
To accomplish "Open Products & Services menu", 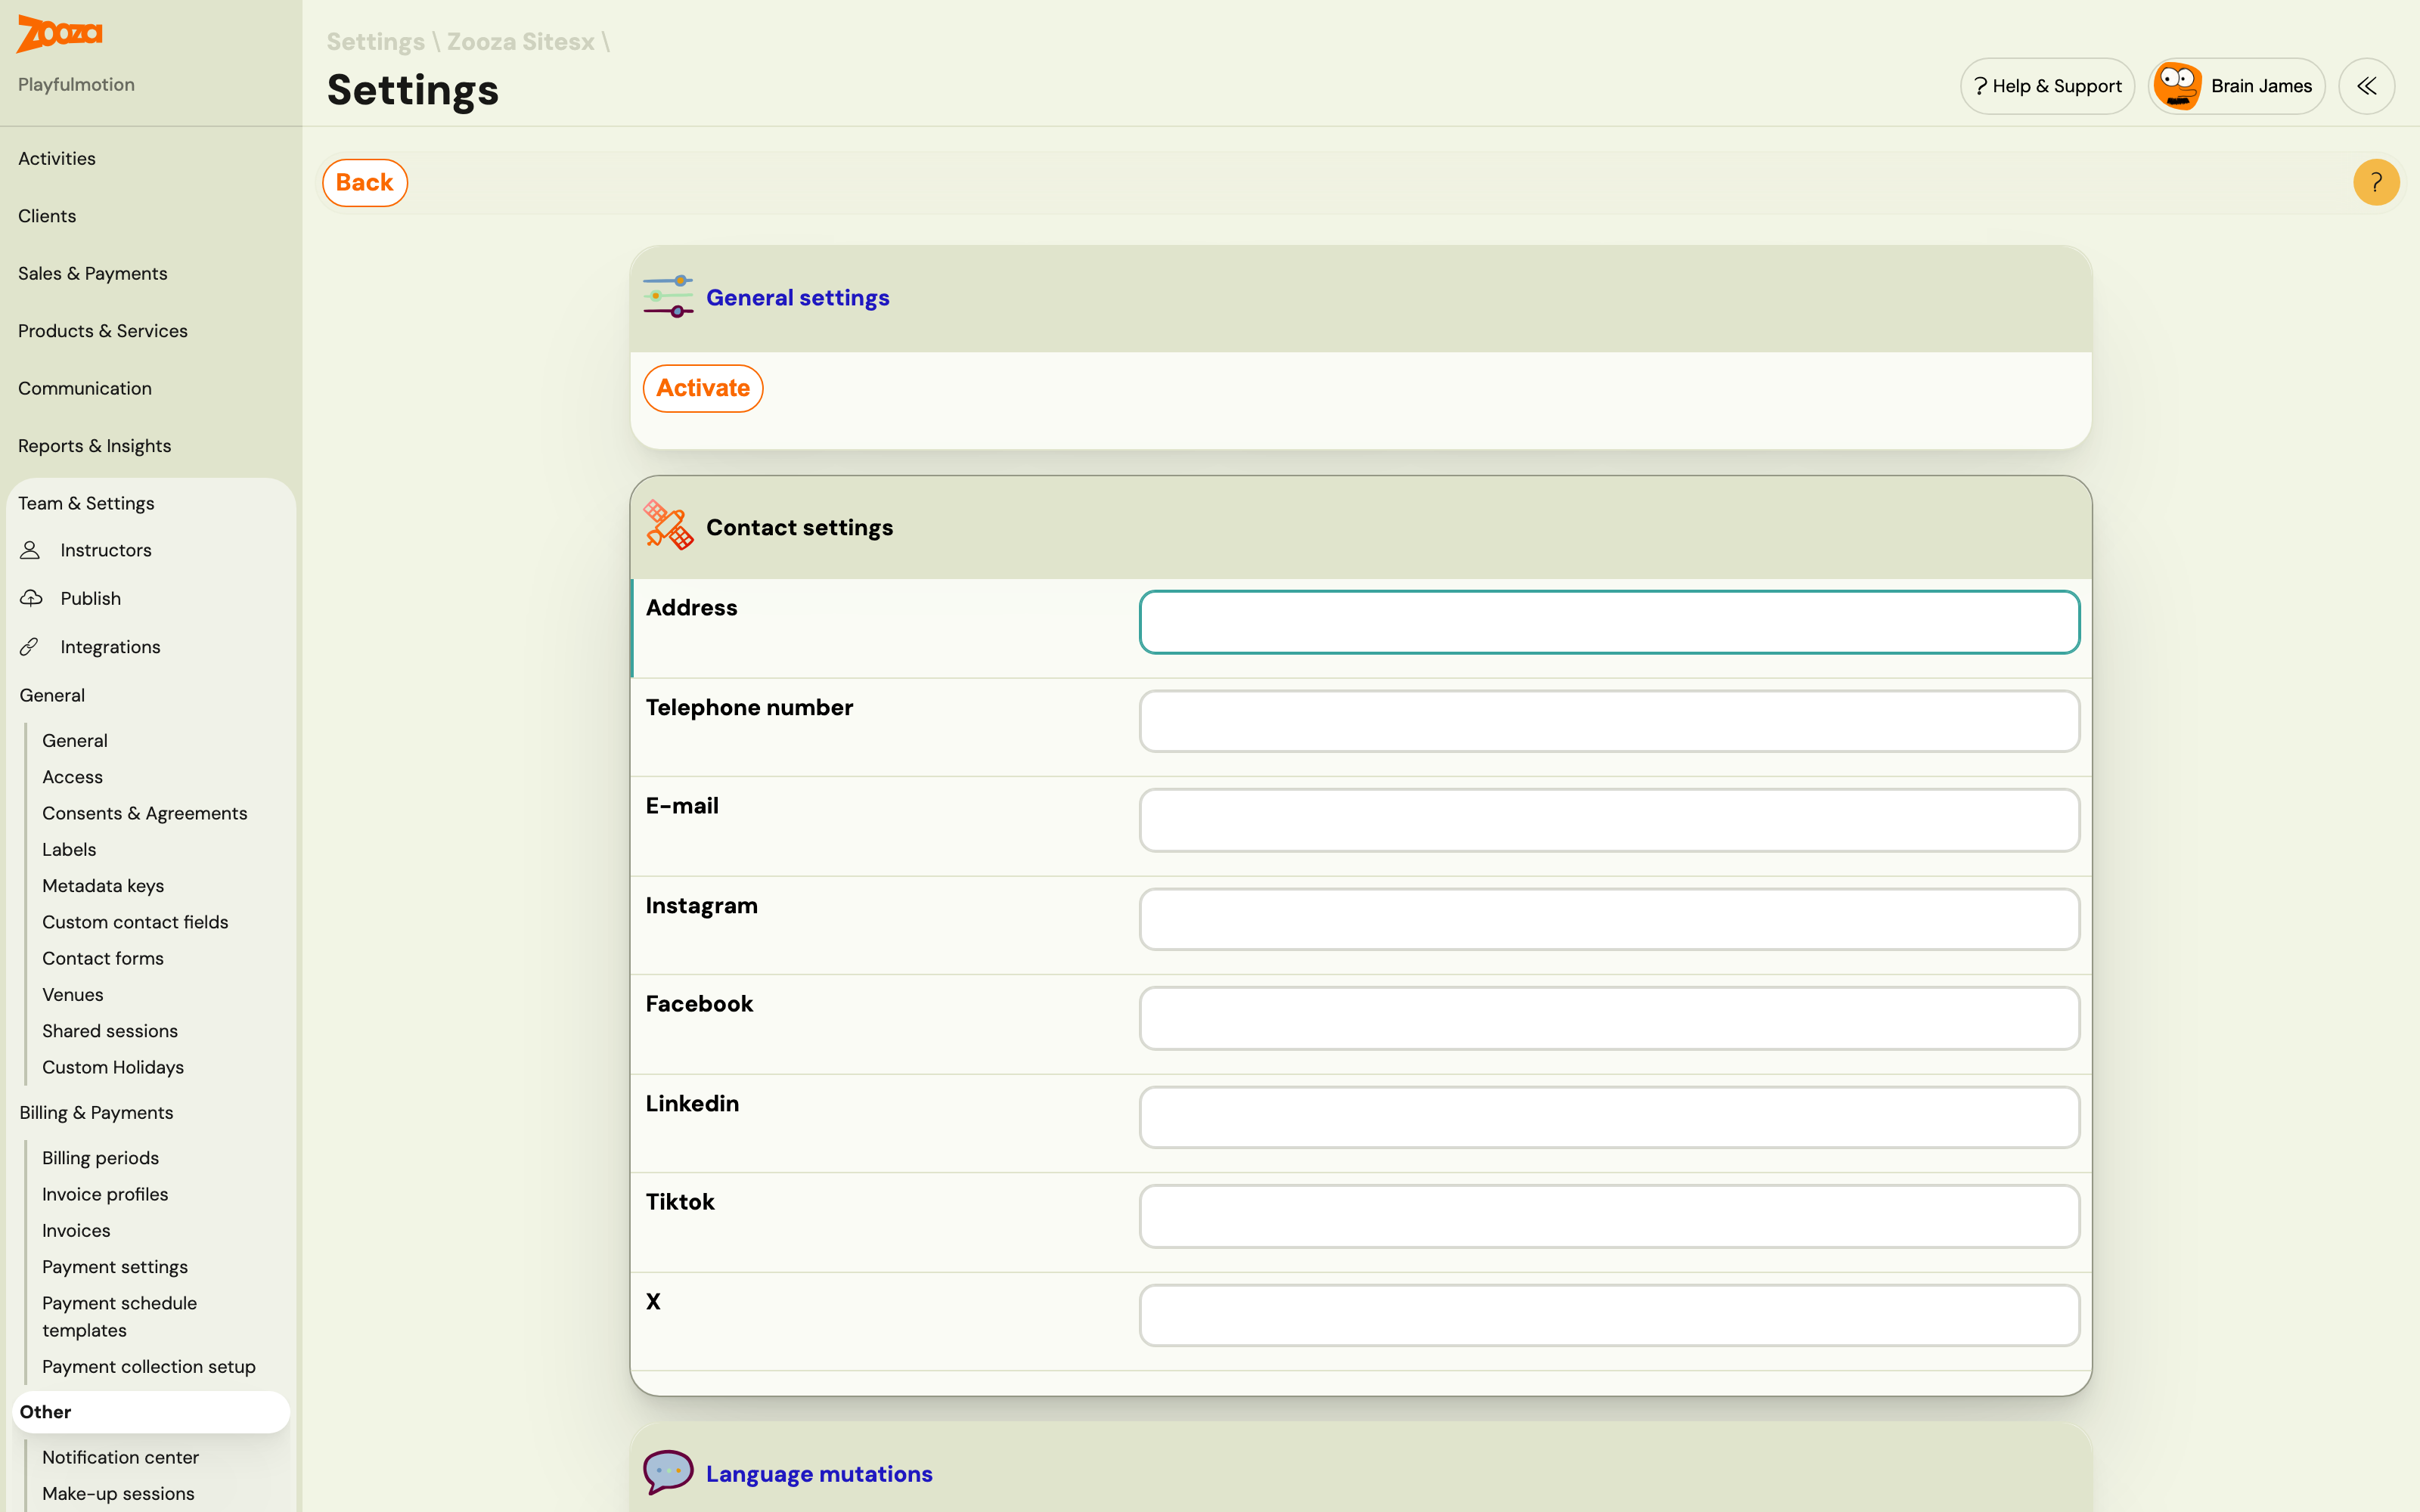I will point(103,331).
